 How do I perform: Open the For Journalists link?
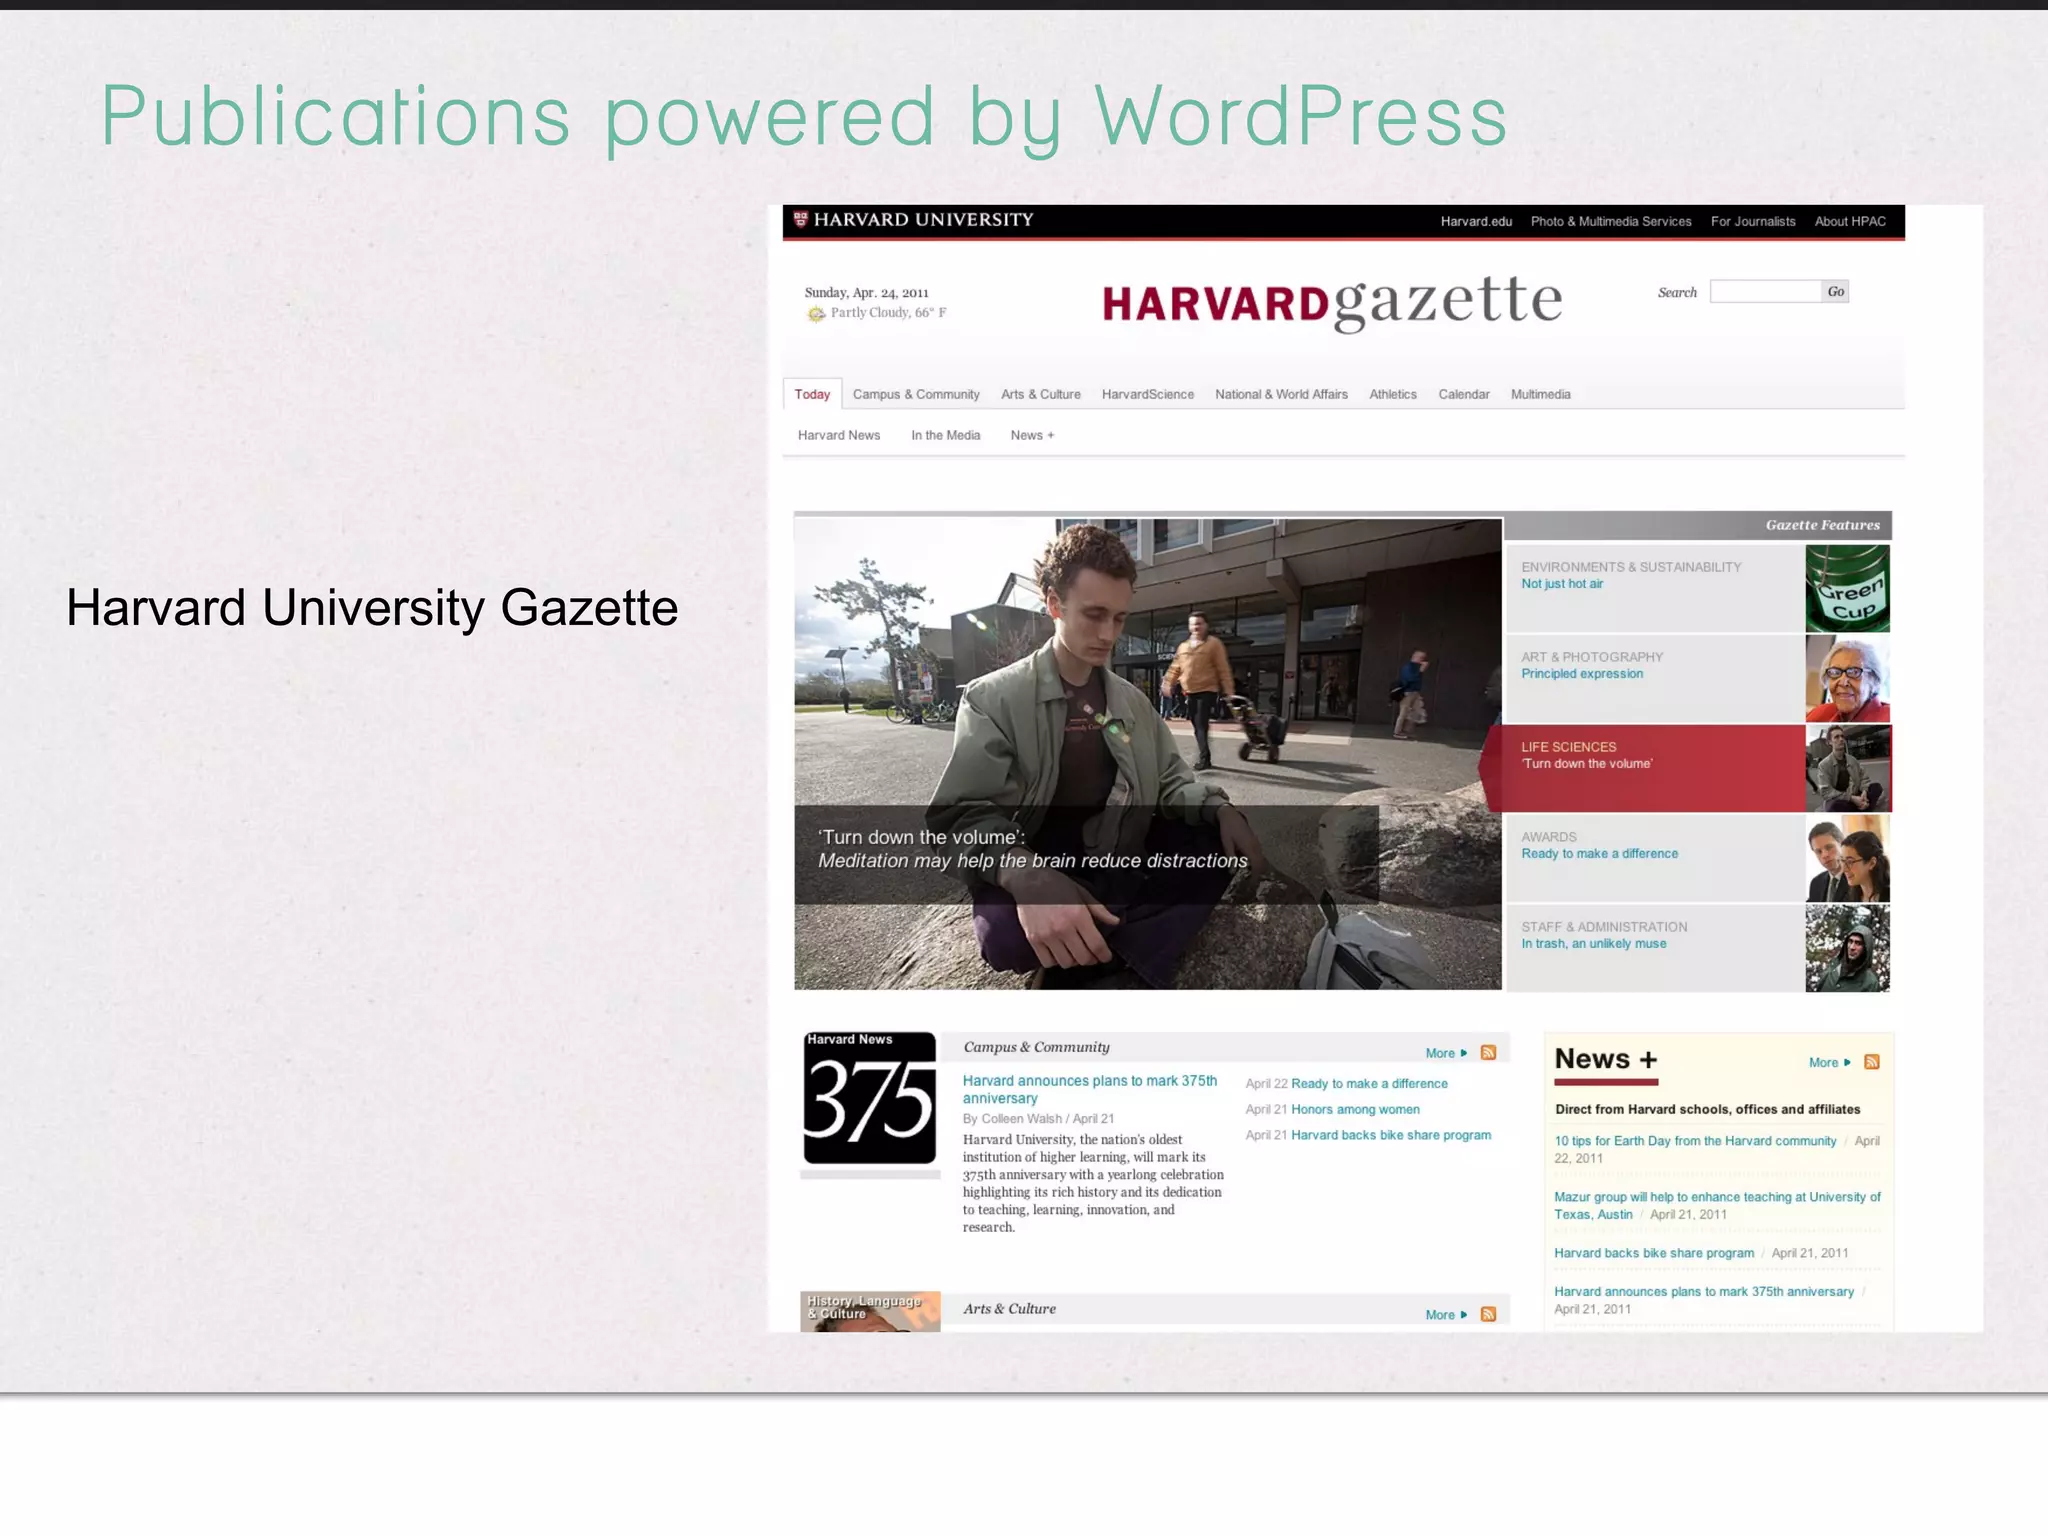click(1753, 221)
